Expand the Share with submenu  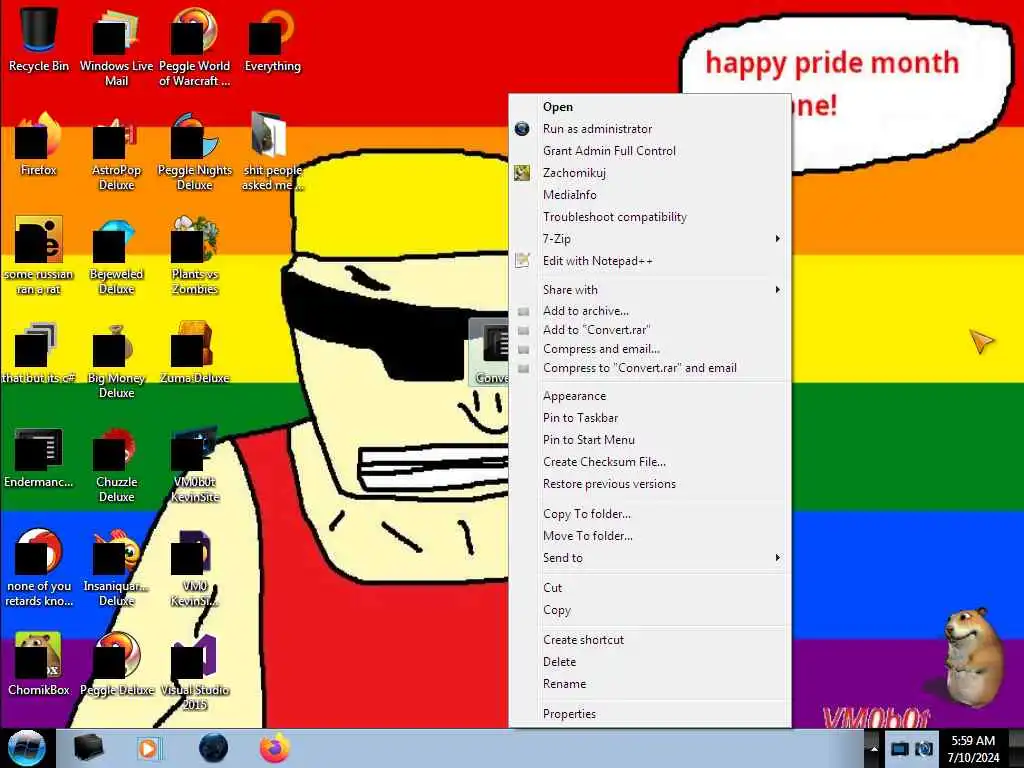[649, 289]
